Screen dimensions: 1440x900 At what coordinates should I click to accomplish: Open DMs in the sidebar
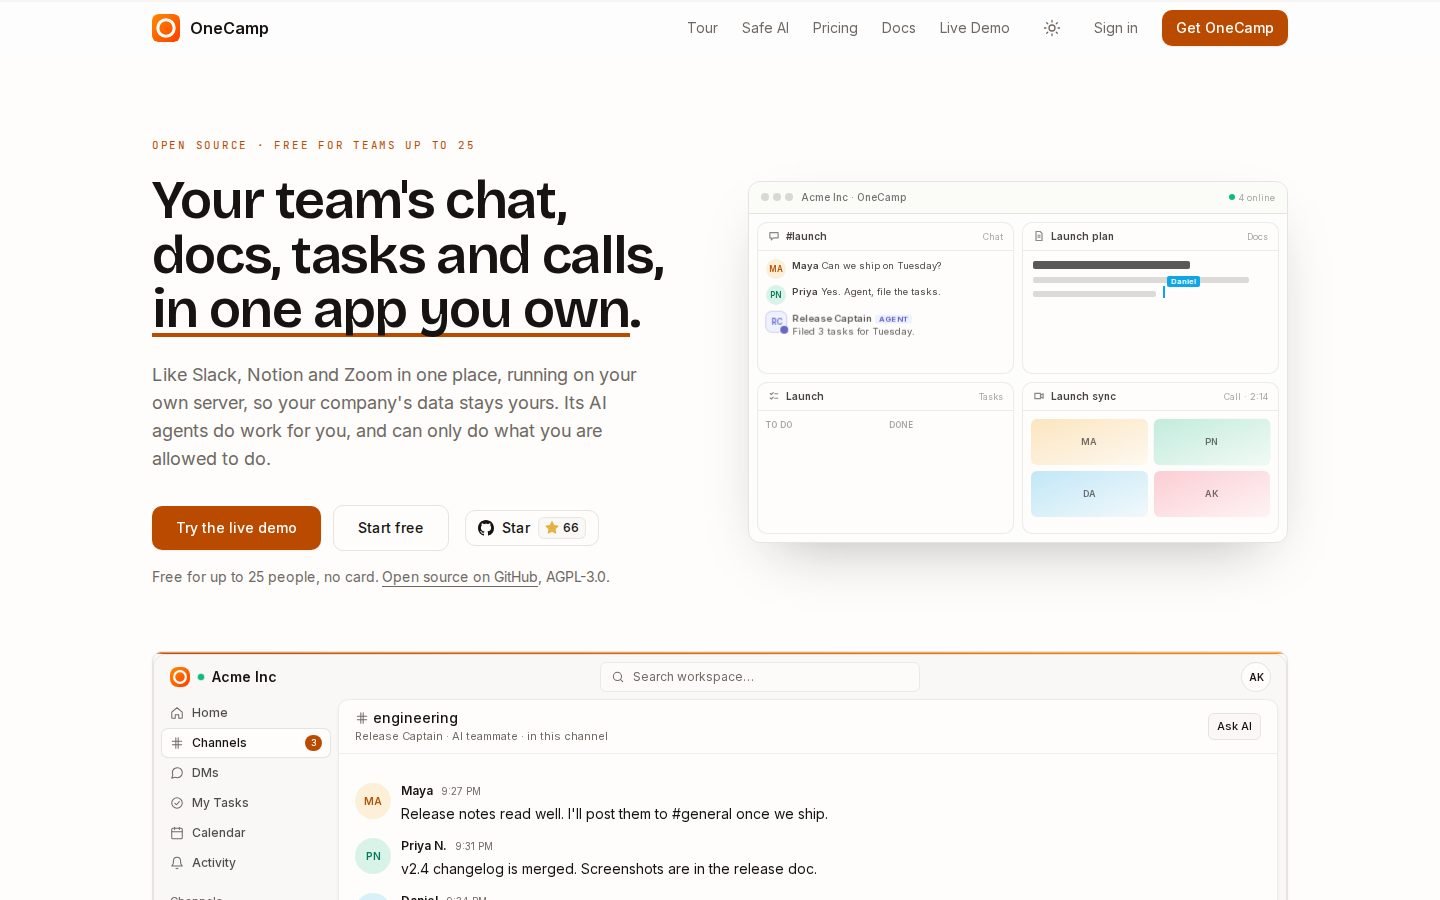(x=246, y=773)
